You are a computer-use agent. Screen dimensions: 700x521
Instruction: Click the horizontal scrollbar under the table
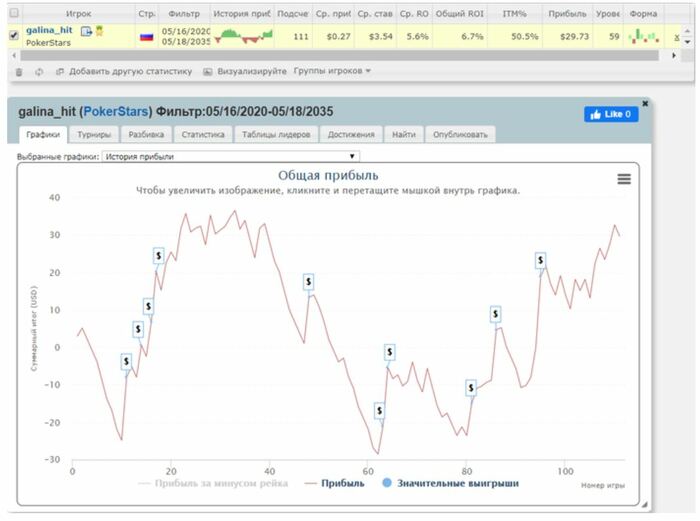point(339,55)
